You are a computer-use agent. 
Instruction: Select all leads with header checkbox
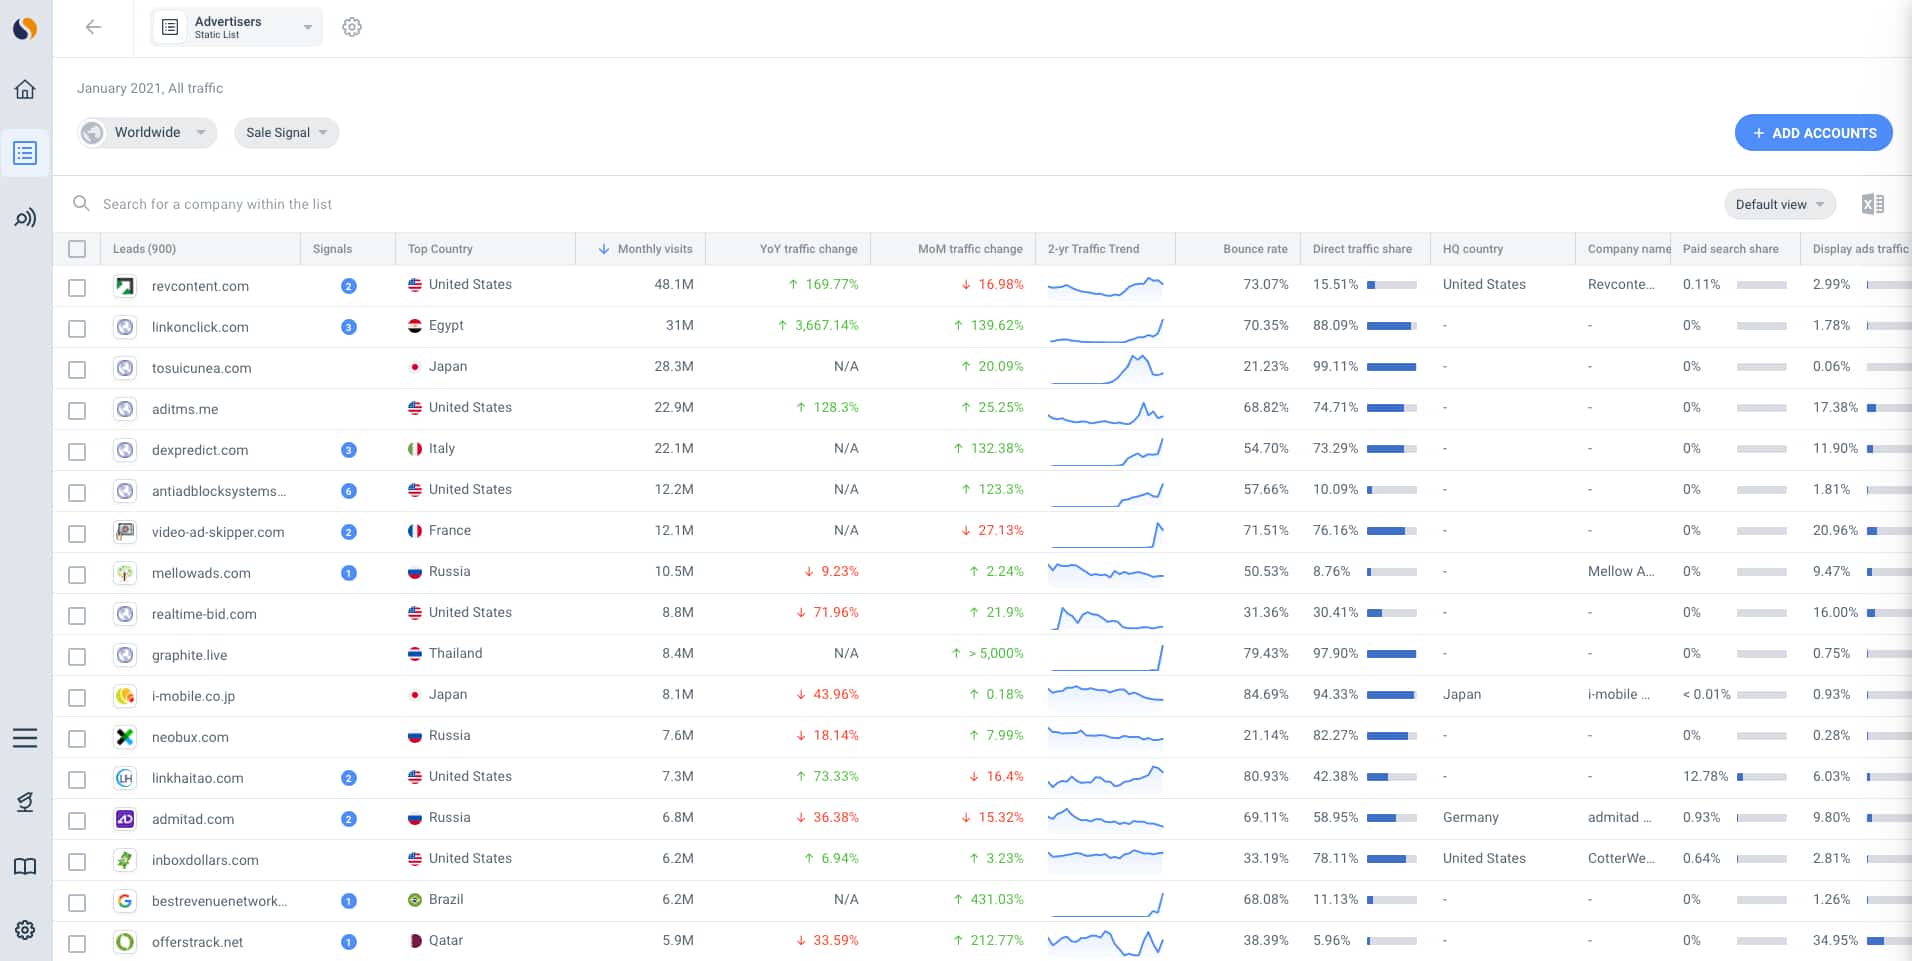coord(77,249)
